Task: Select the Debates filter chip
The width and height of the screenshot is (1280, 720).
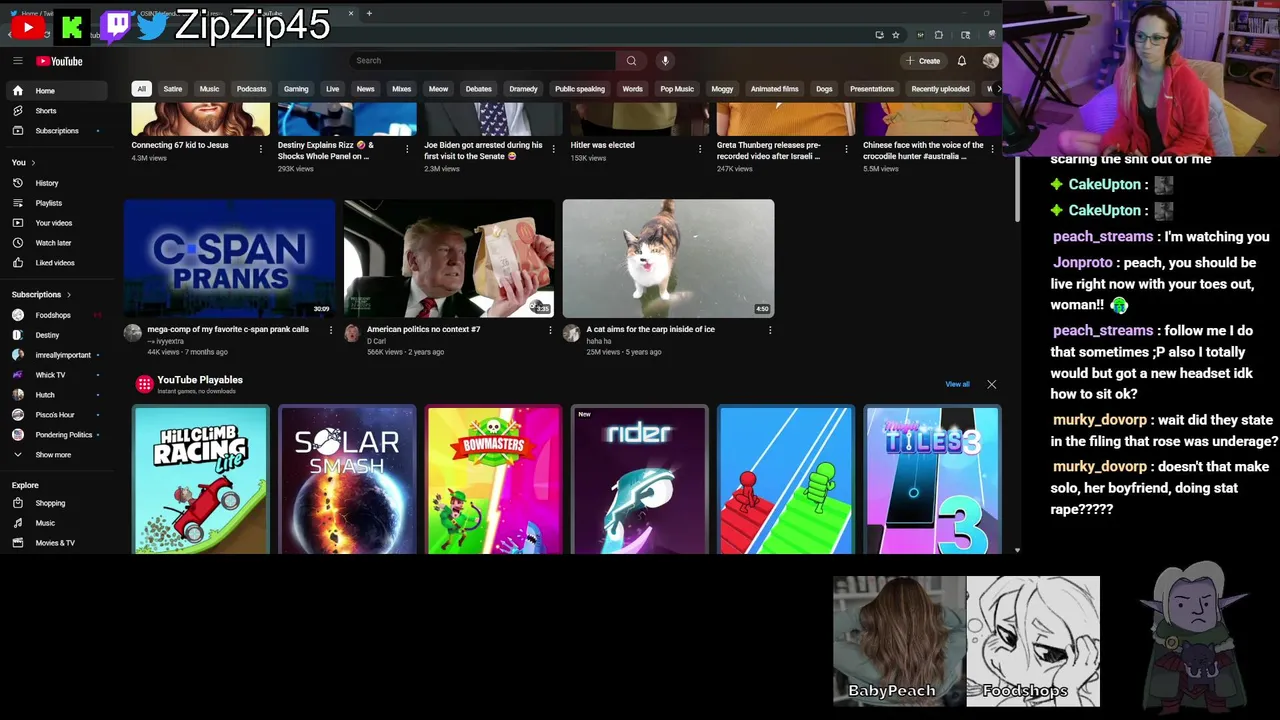Action: [x=478, y=89]
